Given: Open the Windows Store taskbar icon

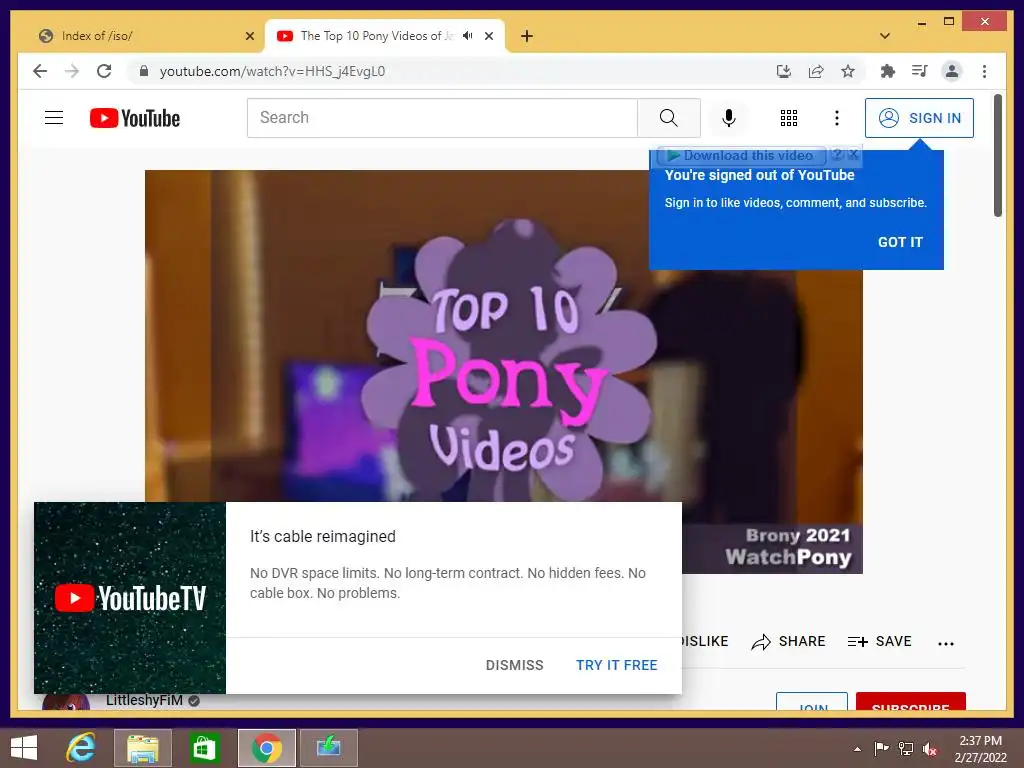Looking at the screenshot, I should tap(204, 748).
